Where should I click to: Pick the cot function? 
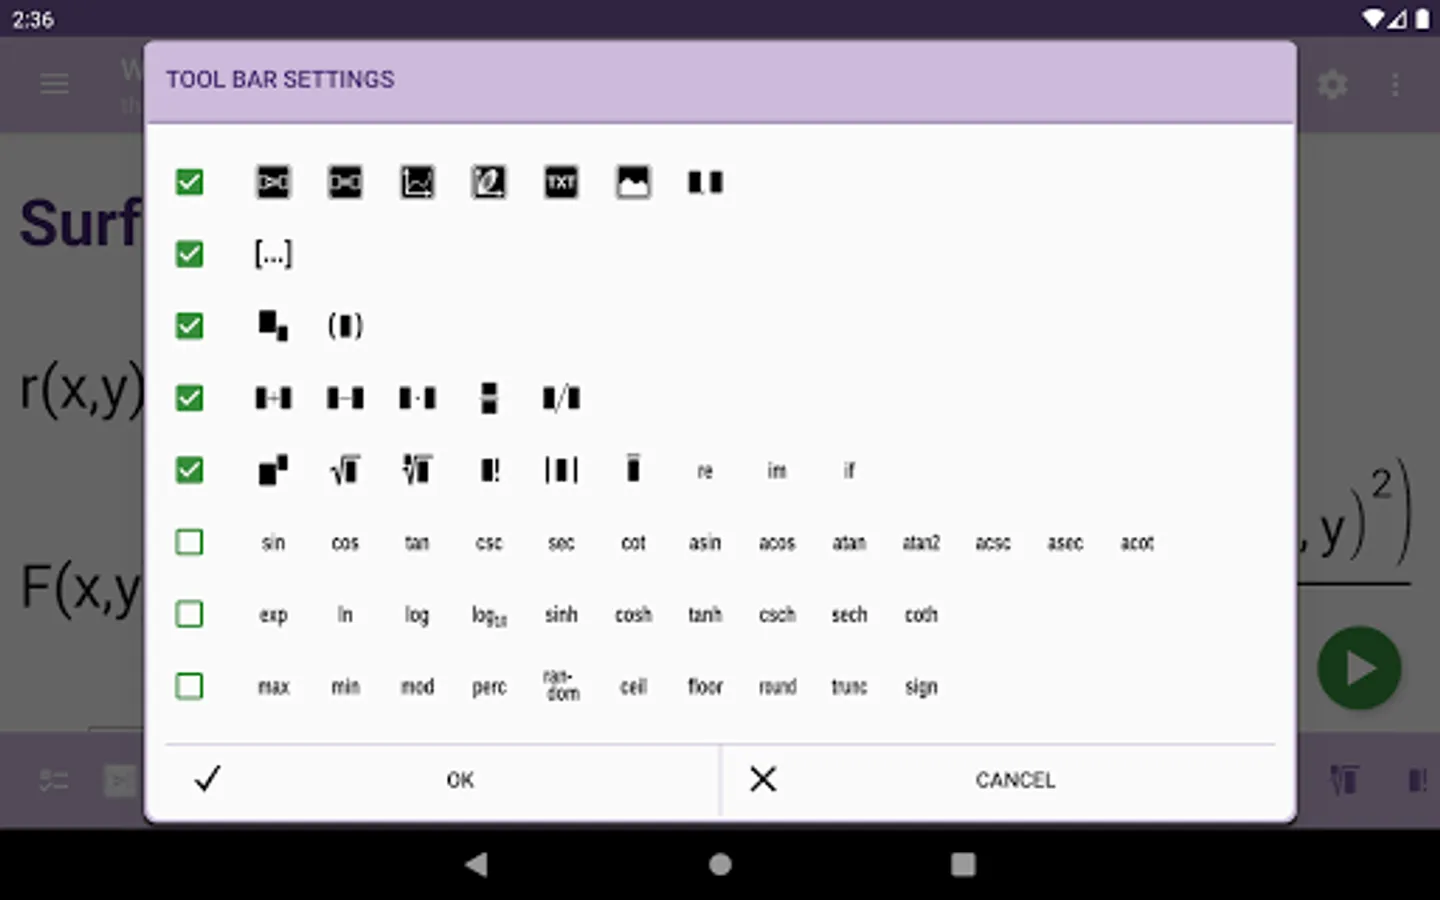pyautogui.click(x=633, y=542)
